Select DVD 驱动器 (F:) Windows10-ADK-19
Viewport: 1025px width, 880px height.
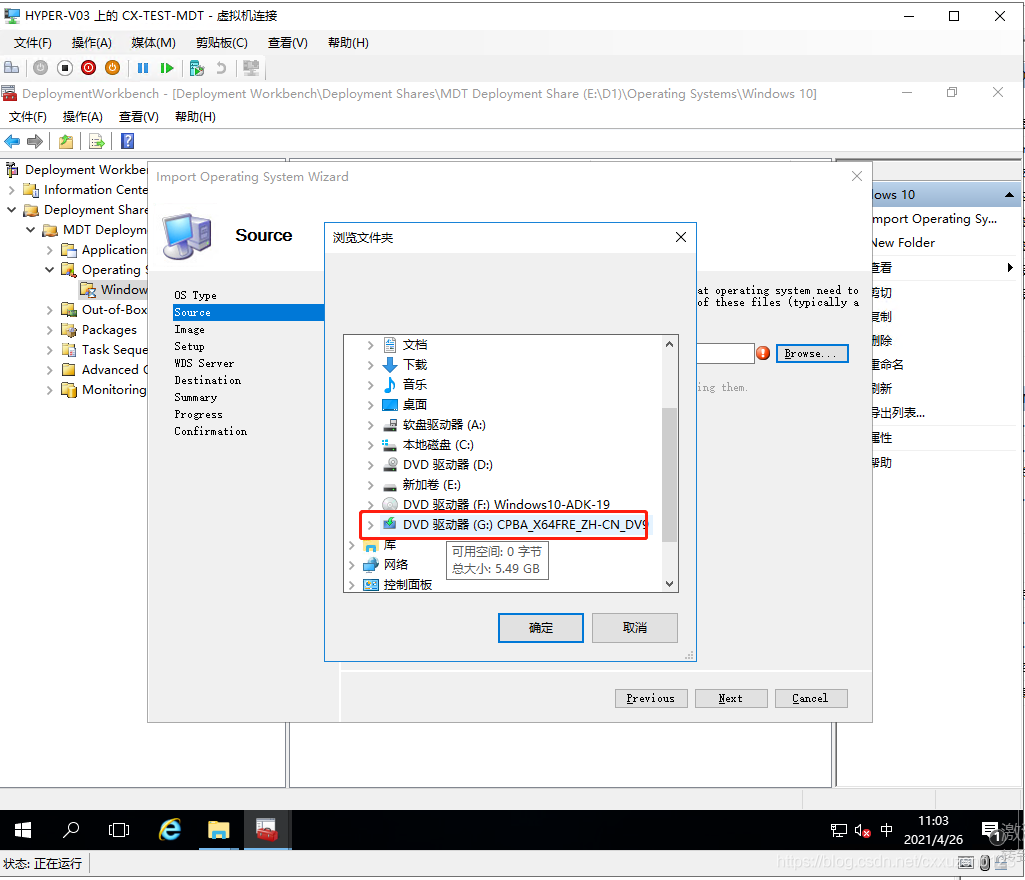point(506,505)
